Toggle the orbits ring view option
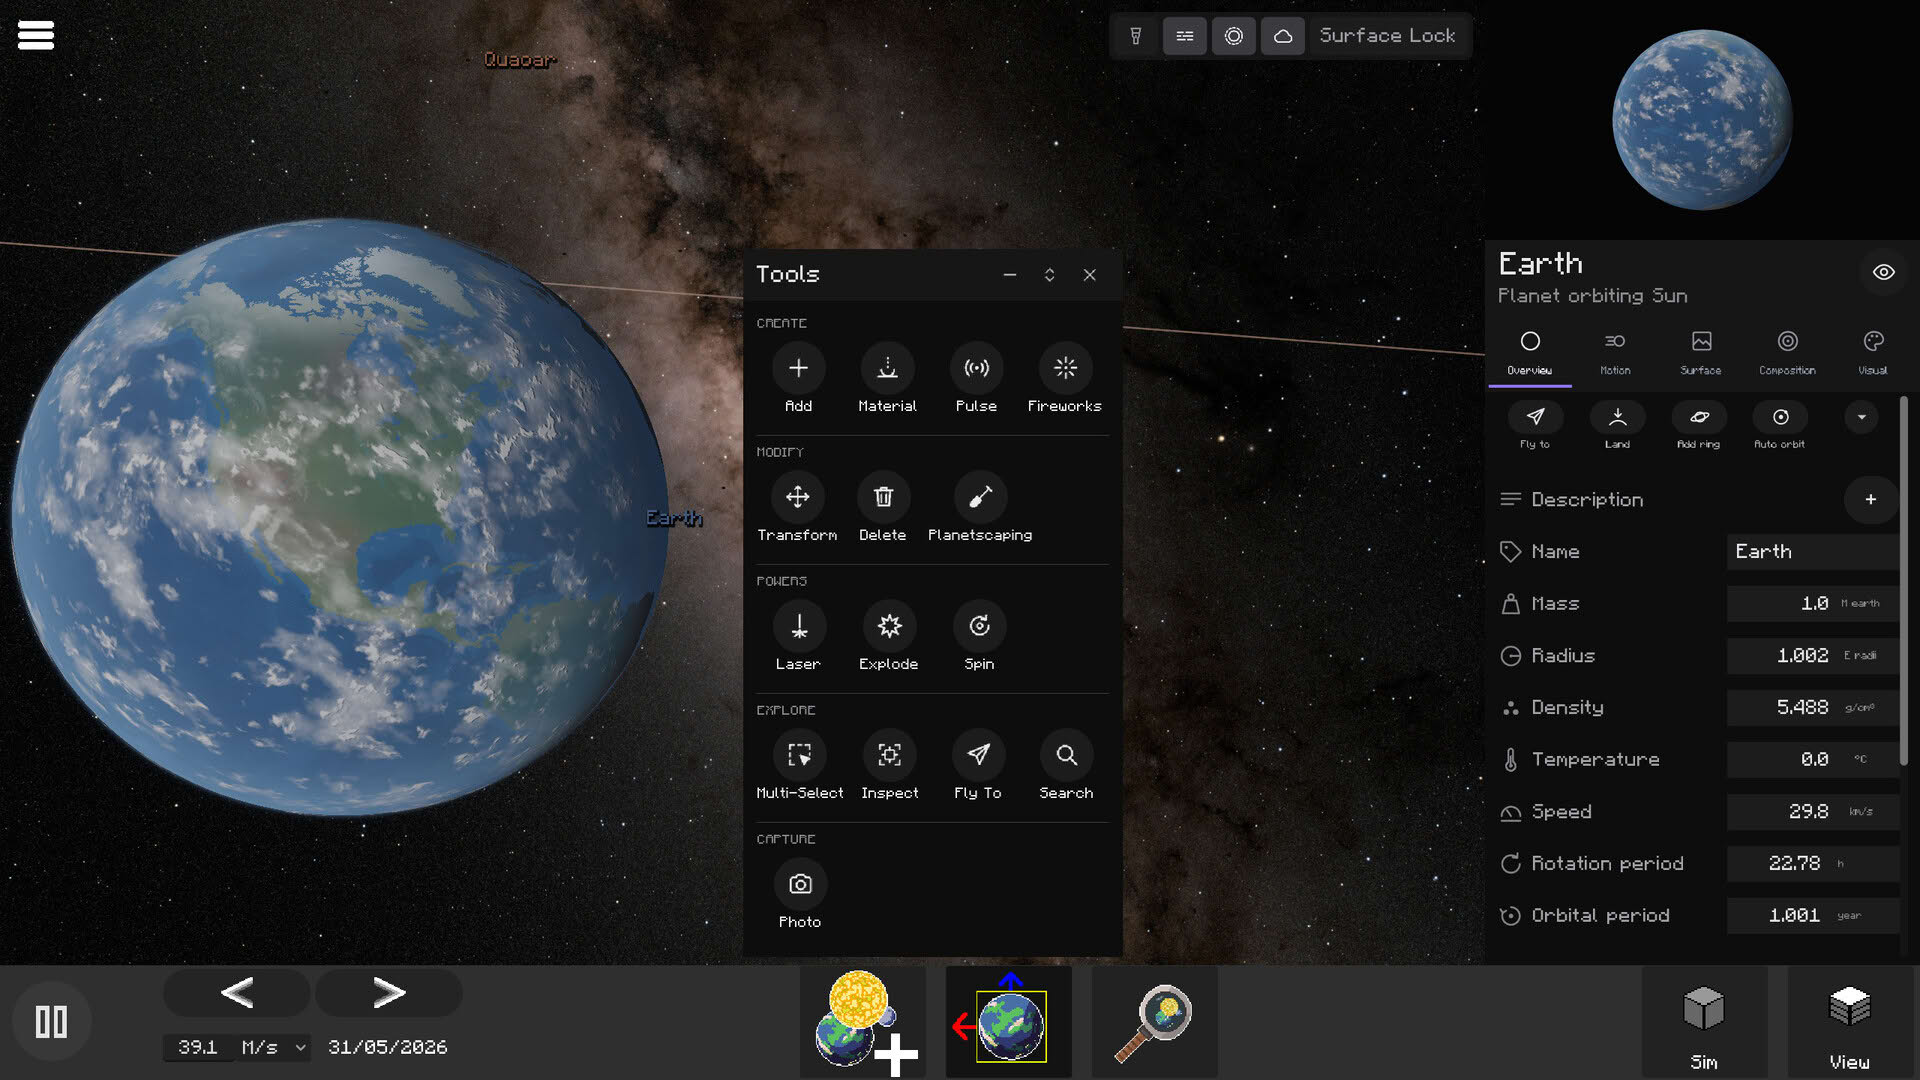The image size is (1920, 1080). tap(1234, 36)
